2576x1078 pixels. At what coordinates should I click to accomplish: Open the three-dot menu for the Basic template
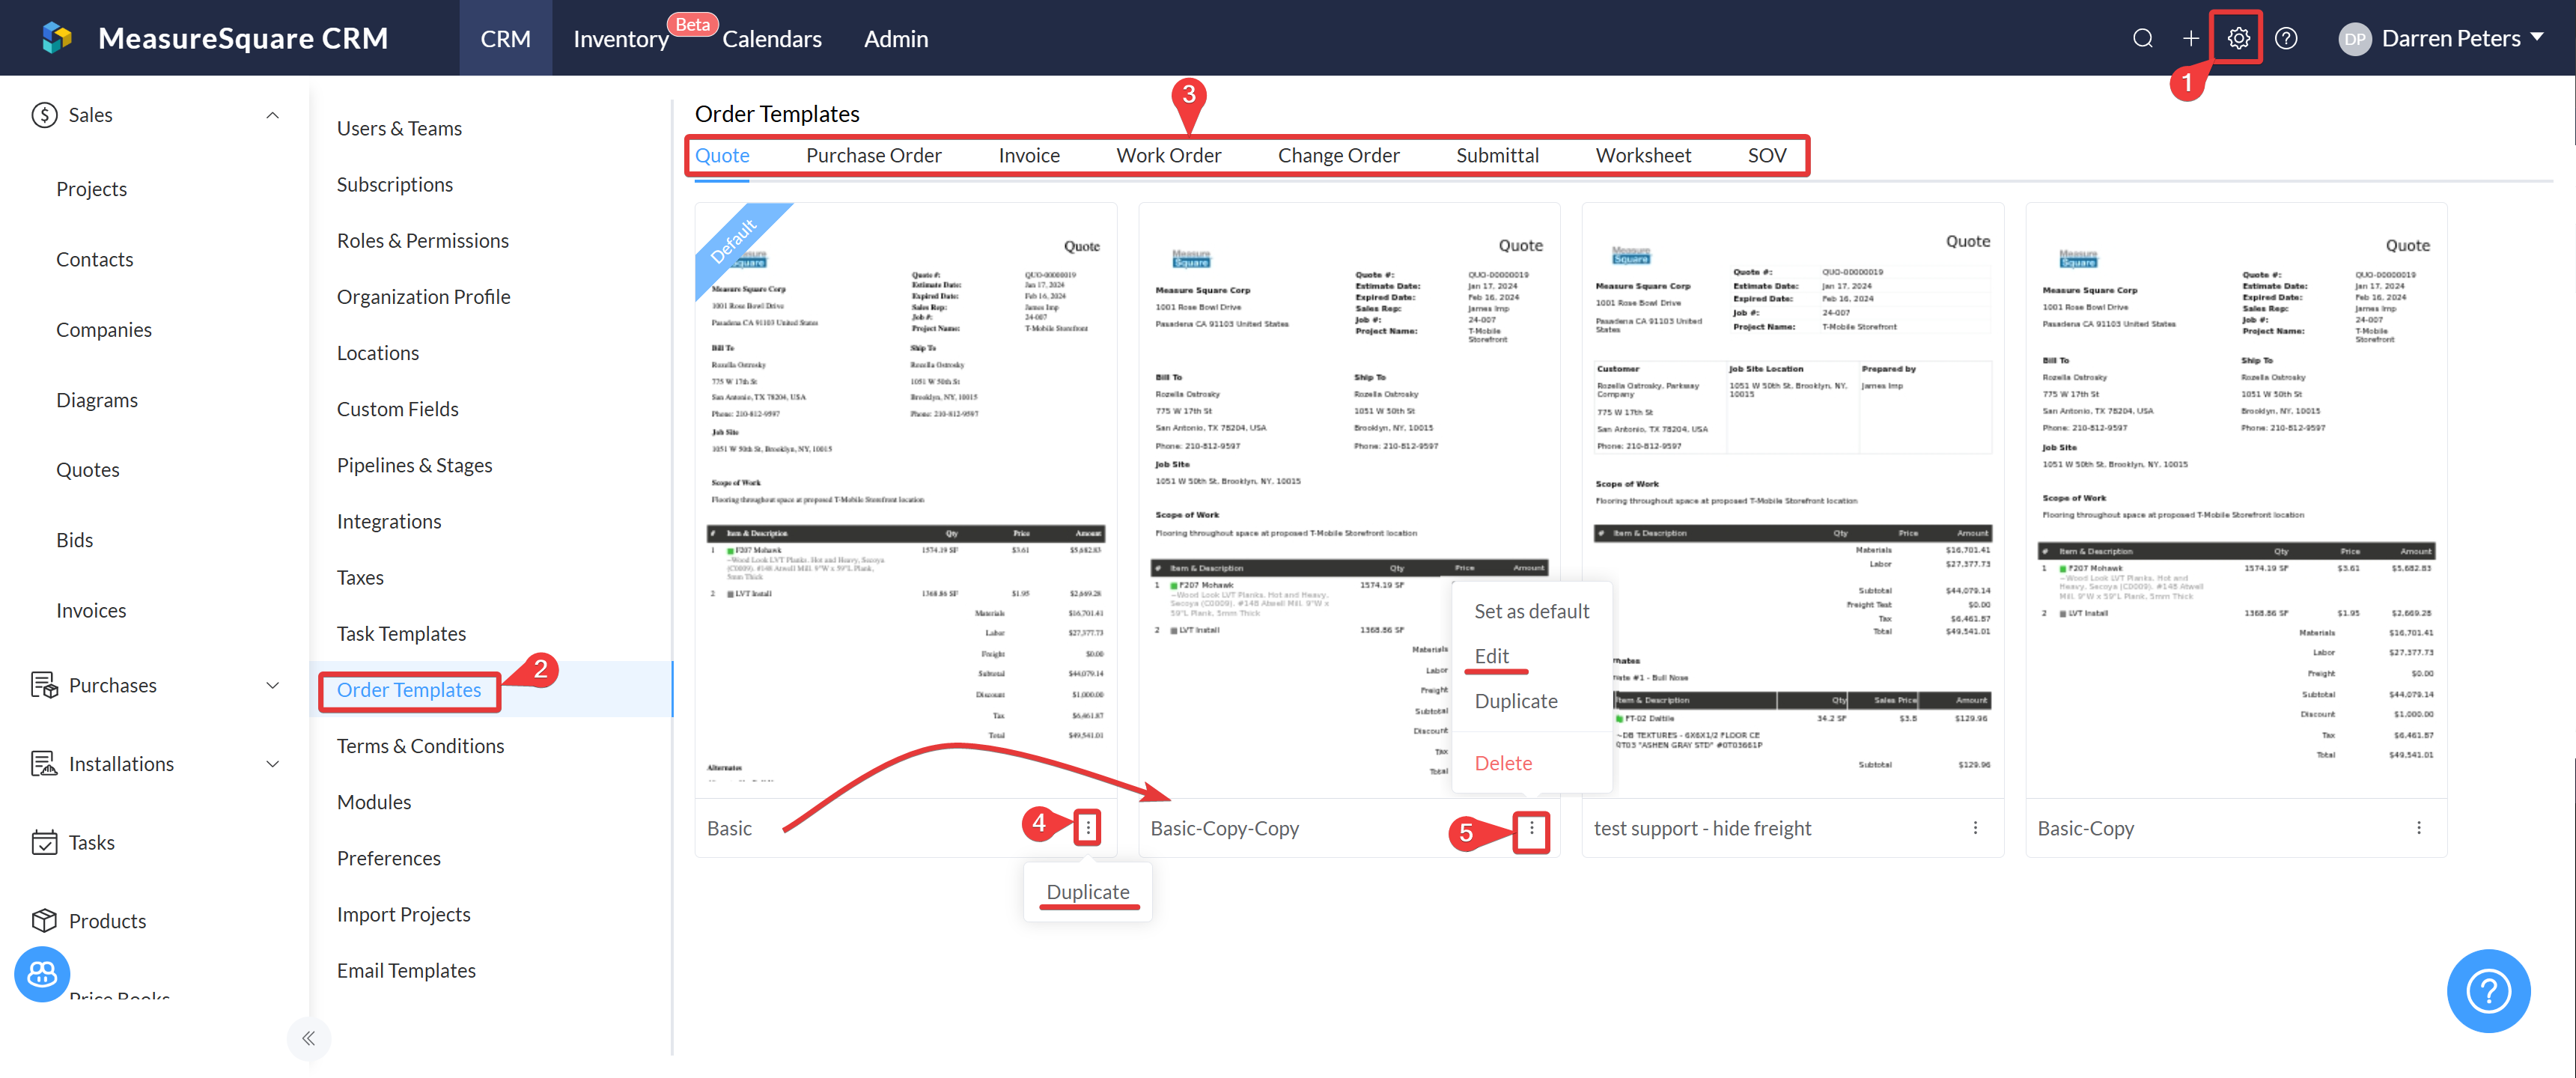[x=1088, y=827]
